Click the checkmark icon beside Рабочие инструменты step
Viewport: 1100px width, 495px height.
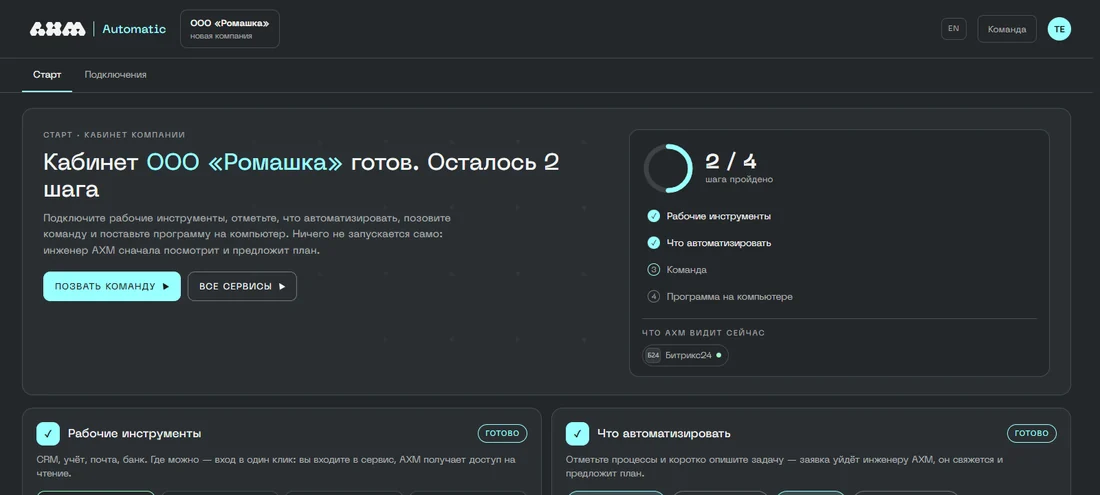[653, 216]
